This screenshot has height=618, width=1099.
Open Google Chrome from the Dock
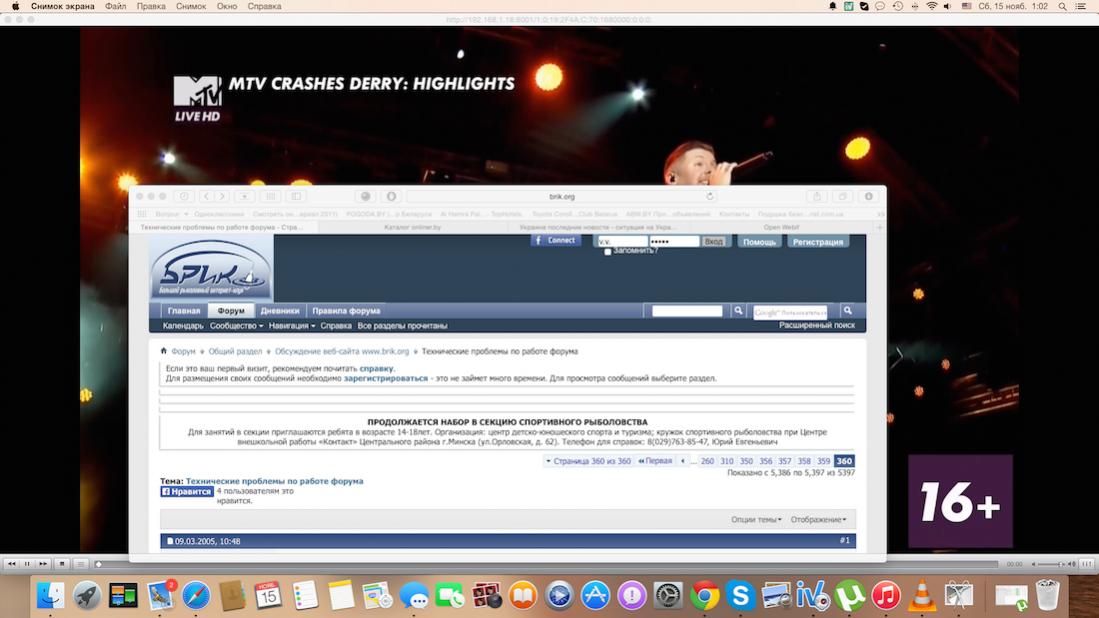[705, 596]
